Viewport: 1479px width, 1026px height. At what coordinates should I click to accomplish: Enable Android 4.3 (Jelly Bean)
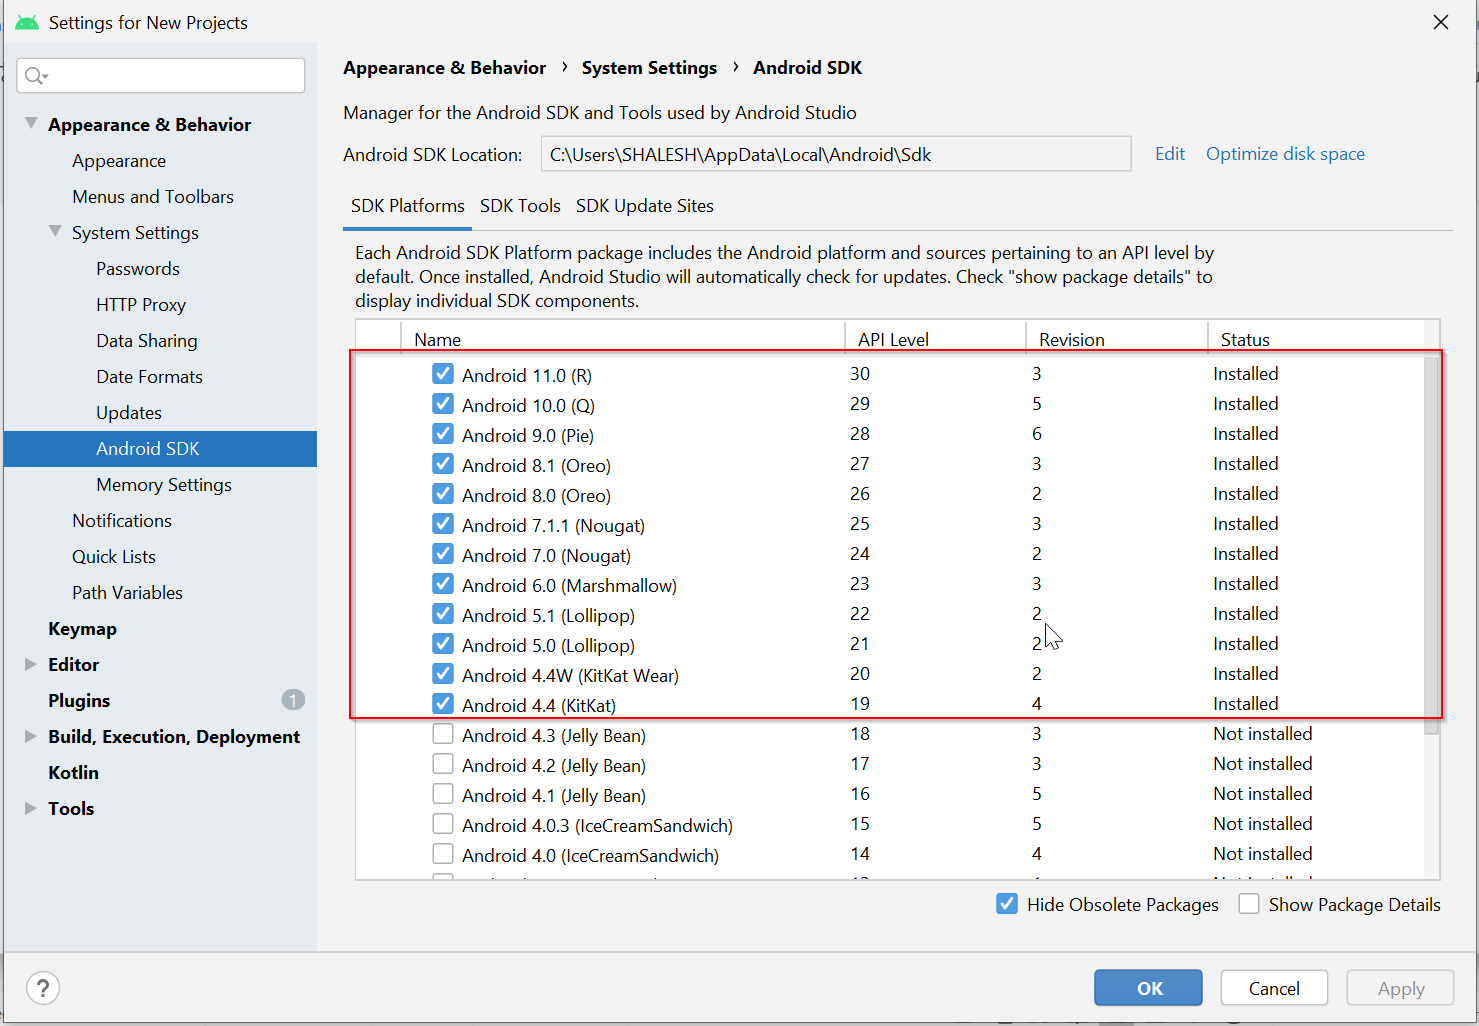[442, 733]
